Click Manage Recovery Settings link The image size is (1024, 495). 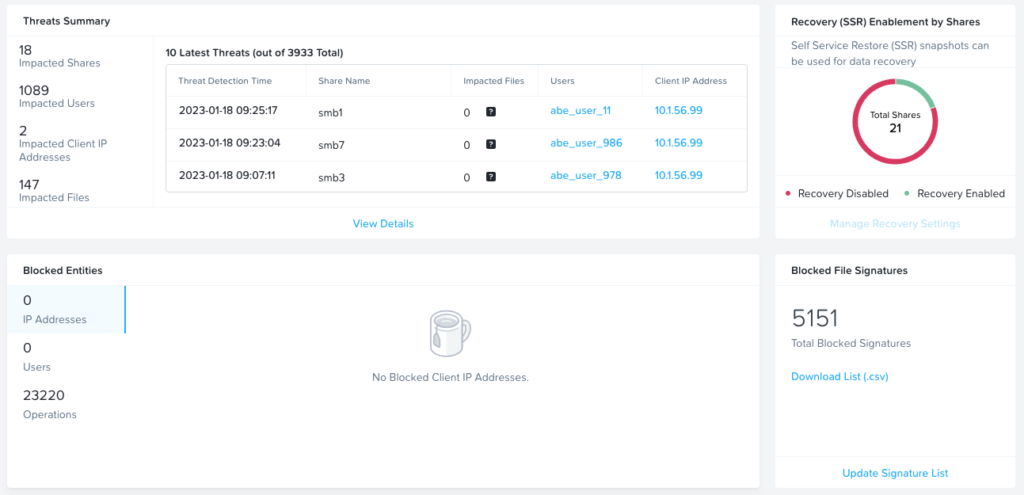tap(895, 223)
